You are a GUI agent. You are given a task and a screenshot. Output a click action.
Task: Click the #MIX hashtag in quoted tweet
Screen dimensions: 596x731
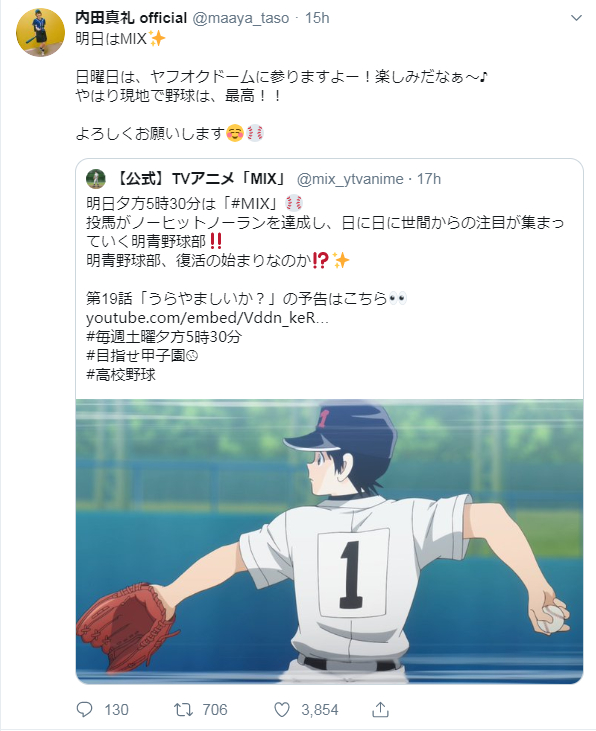(x=250, y=203)
